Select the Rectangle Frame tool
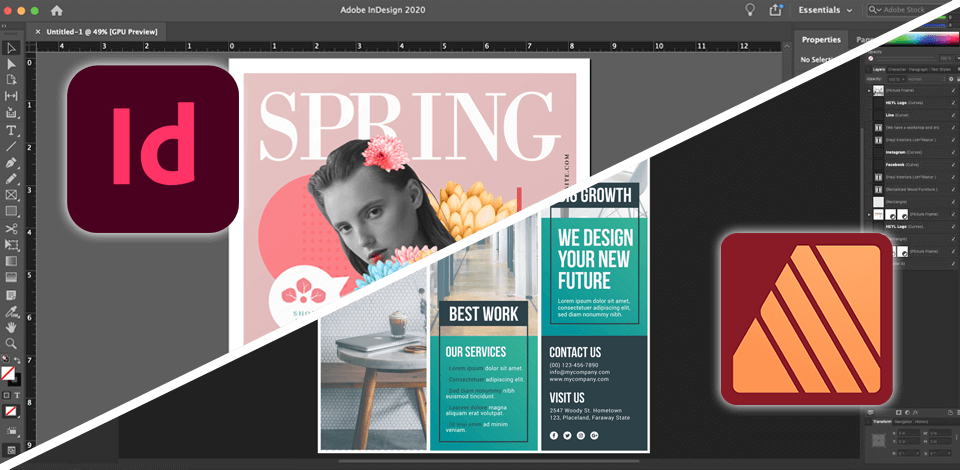Screen dimensions: 960x470 pyautogui.click(x=11, y=195)
